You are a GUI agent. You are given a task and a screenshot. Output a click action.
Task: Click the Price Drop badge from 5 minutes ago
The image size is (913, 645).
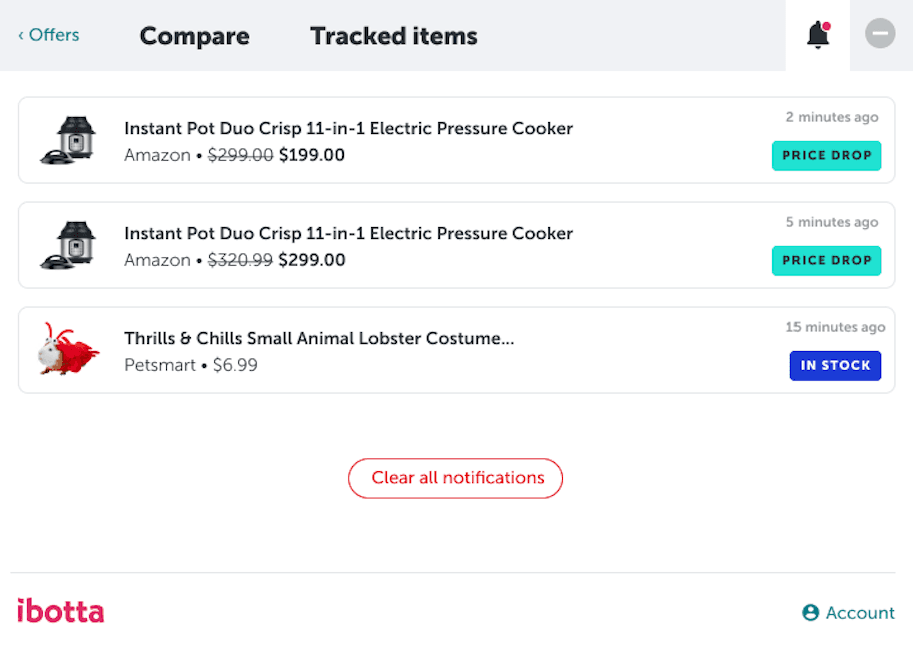click(x=826, y=261)
